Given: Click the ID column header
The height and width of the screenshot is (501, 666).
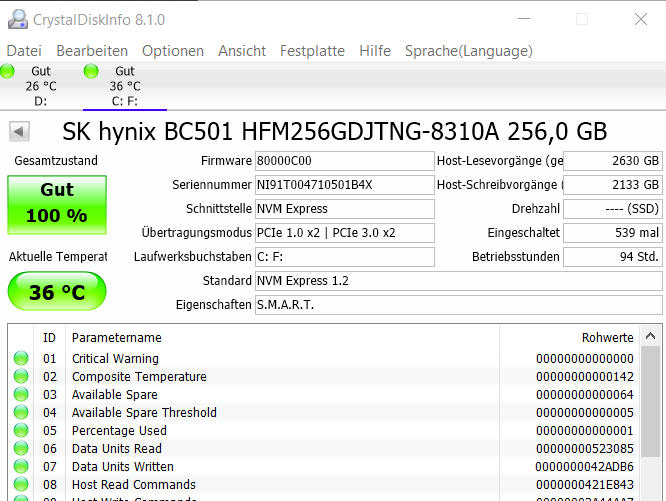Looking at the screenshot, I should pyautogui.click(x=49, y=338).
